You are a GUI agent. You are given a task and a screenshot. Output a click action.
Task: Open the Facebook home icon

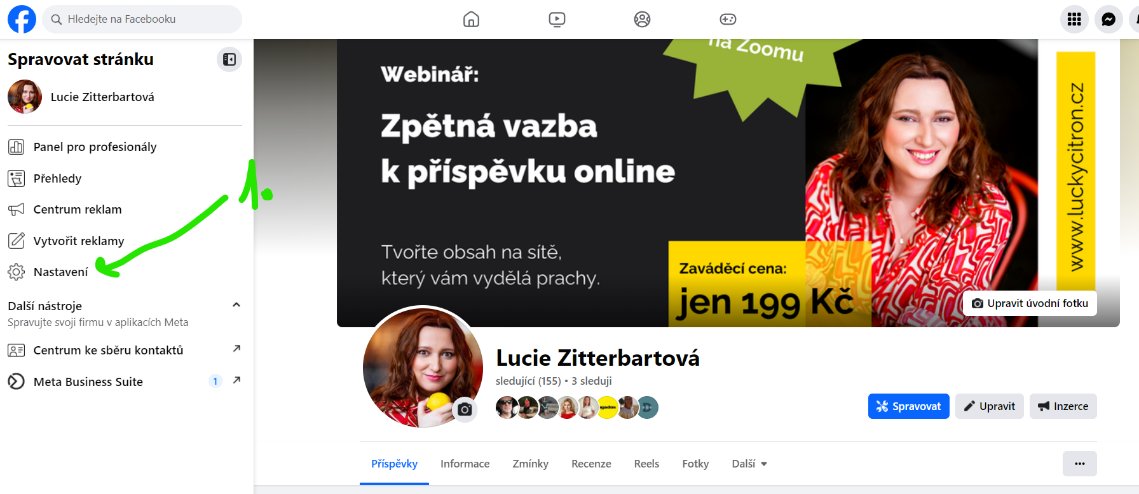pyautogui.click(x=471, y=20)
